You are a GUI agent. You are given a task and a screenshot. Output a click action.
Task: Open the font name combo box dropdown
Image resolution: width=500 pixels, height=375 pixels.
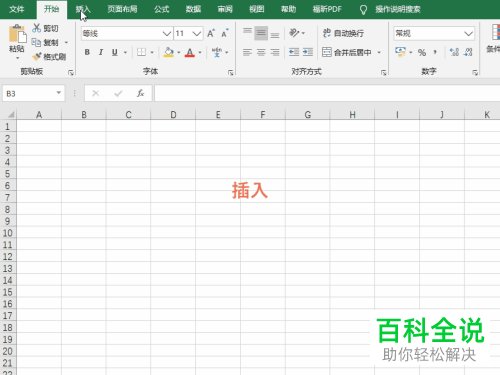pos(167,33)
